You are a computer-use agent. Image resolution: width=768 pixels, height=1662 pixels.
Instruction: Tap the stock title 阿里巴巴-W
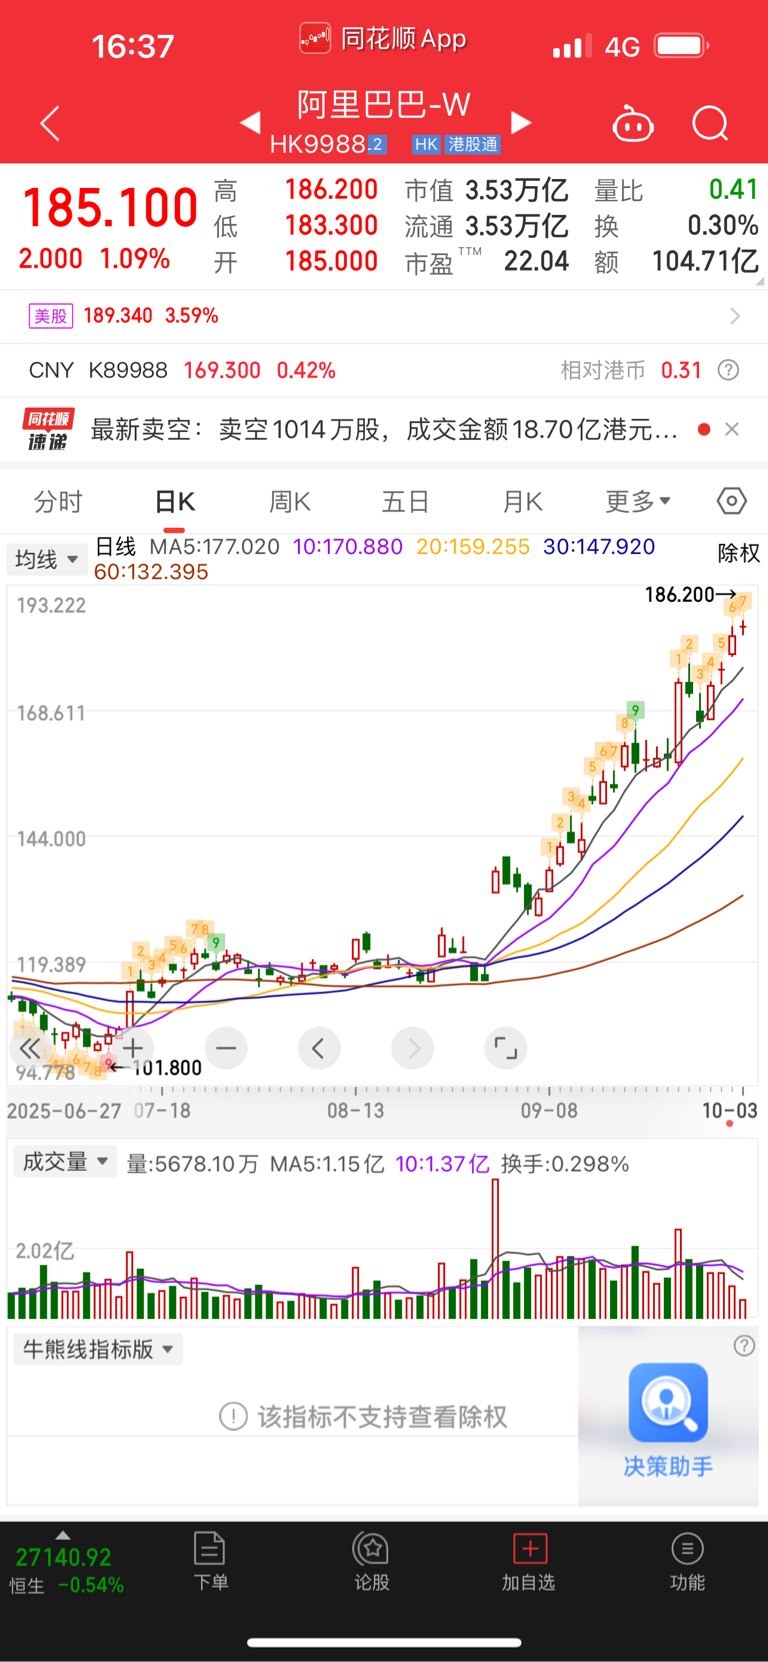(384, 105)
